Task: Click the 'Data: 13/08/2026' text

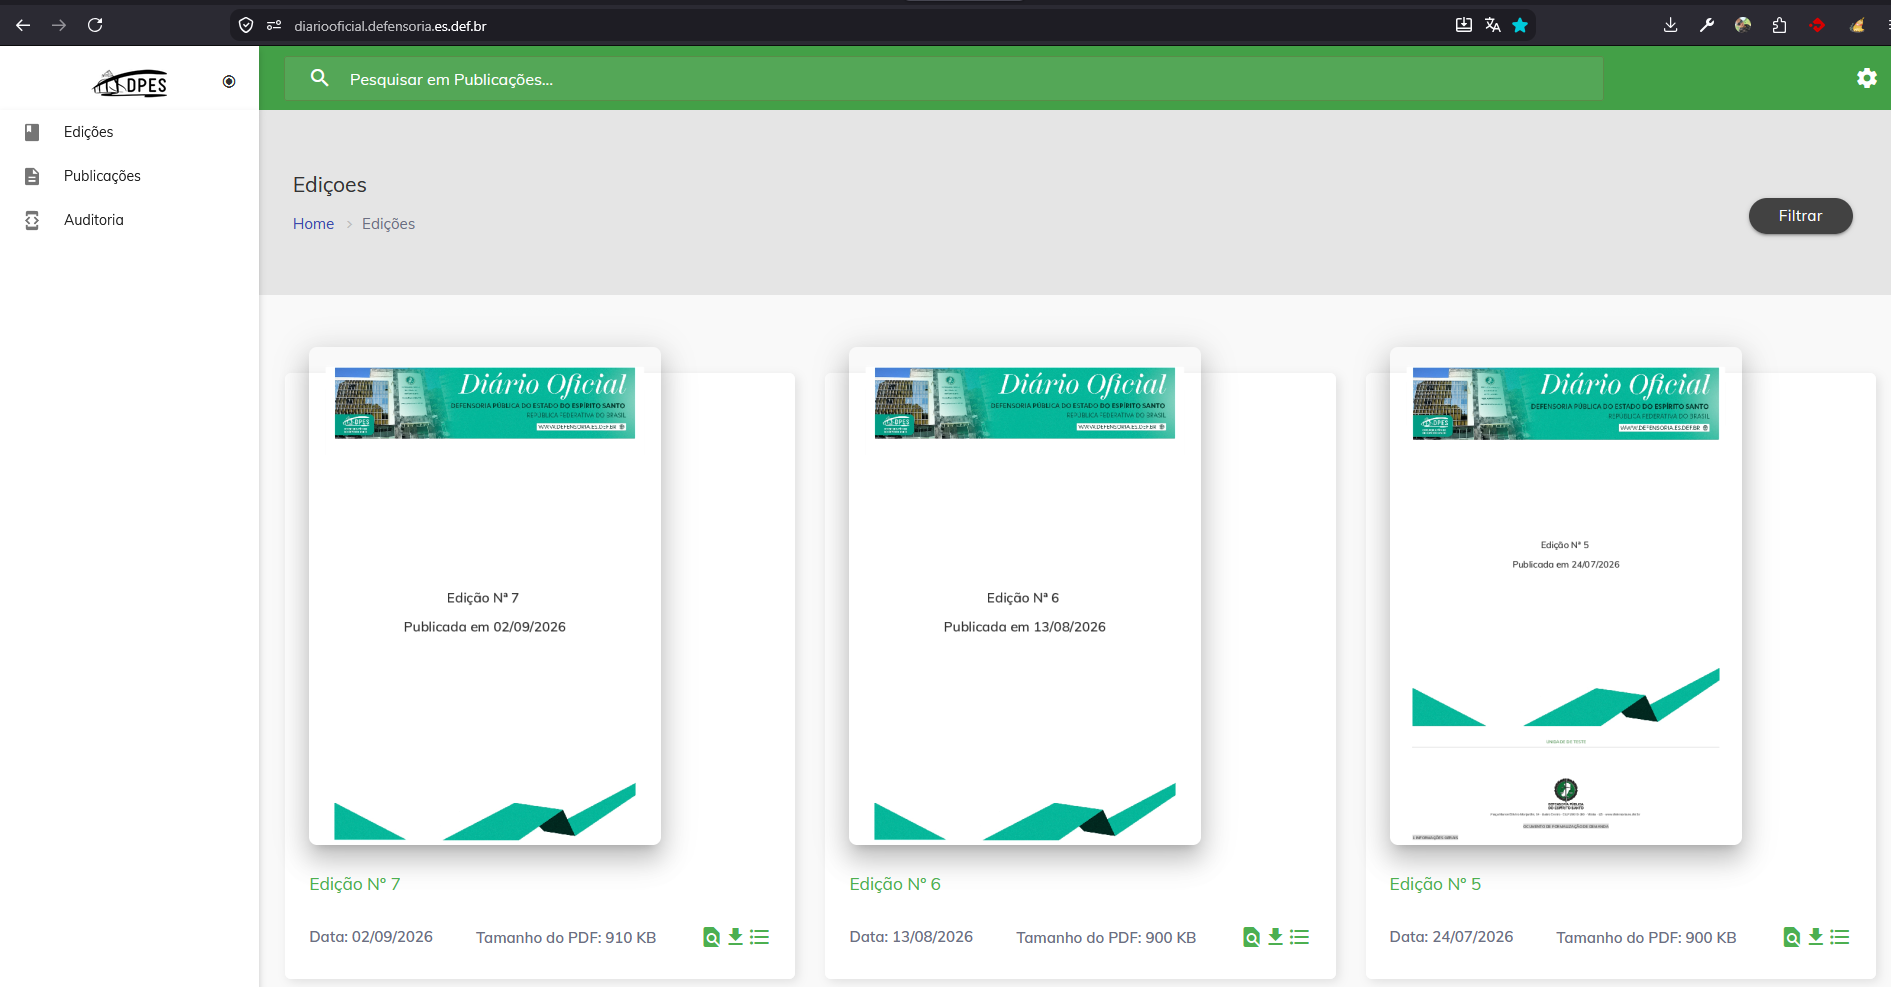Action: coord(911,937)
